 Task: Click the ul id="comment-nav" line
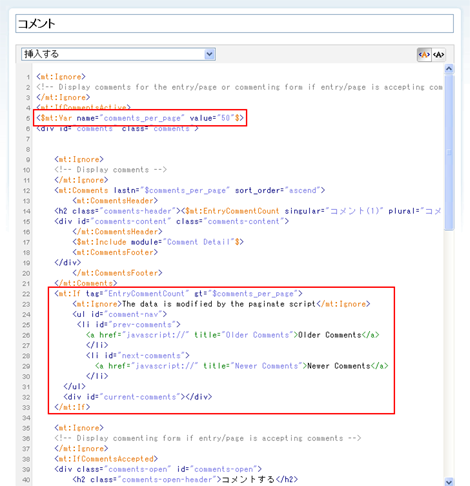[x=120, y=314]
